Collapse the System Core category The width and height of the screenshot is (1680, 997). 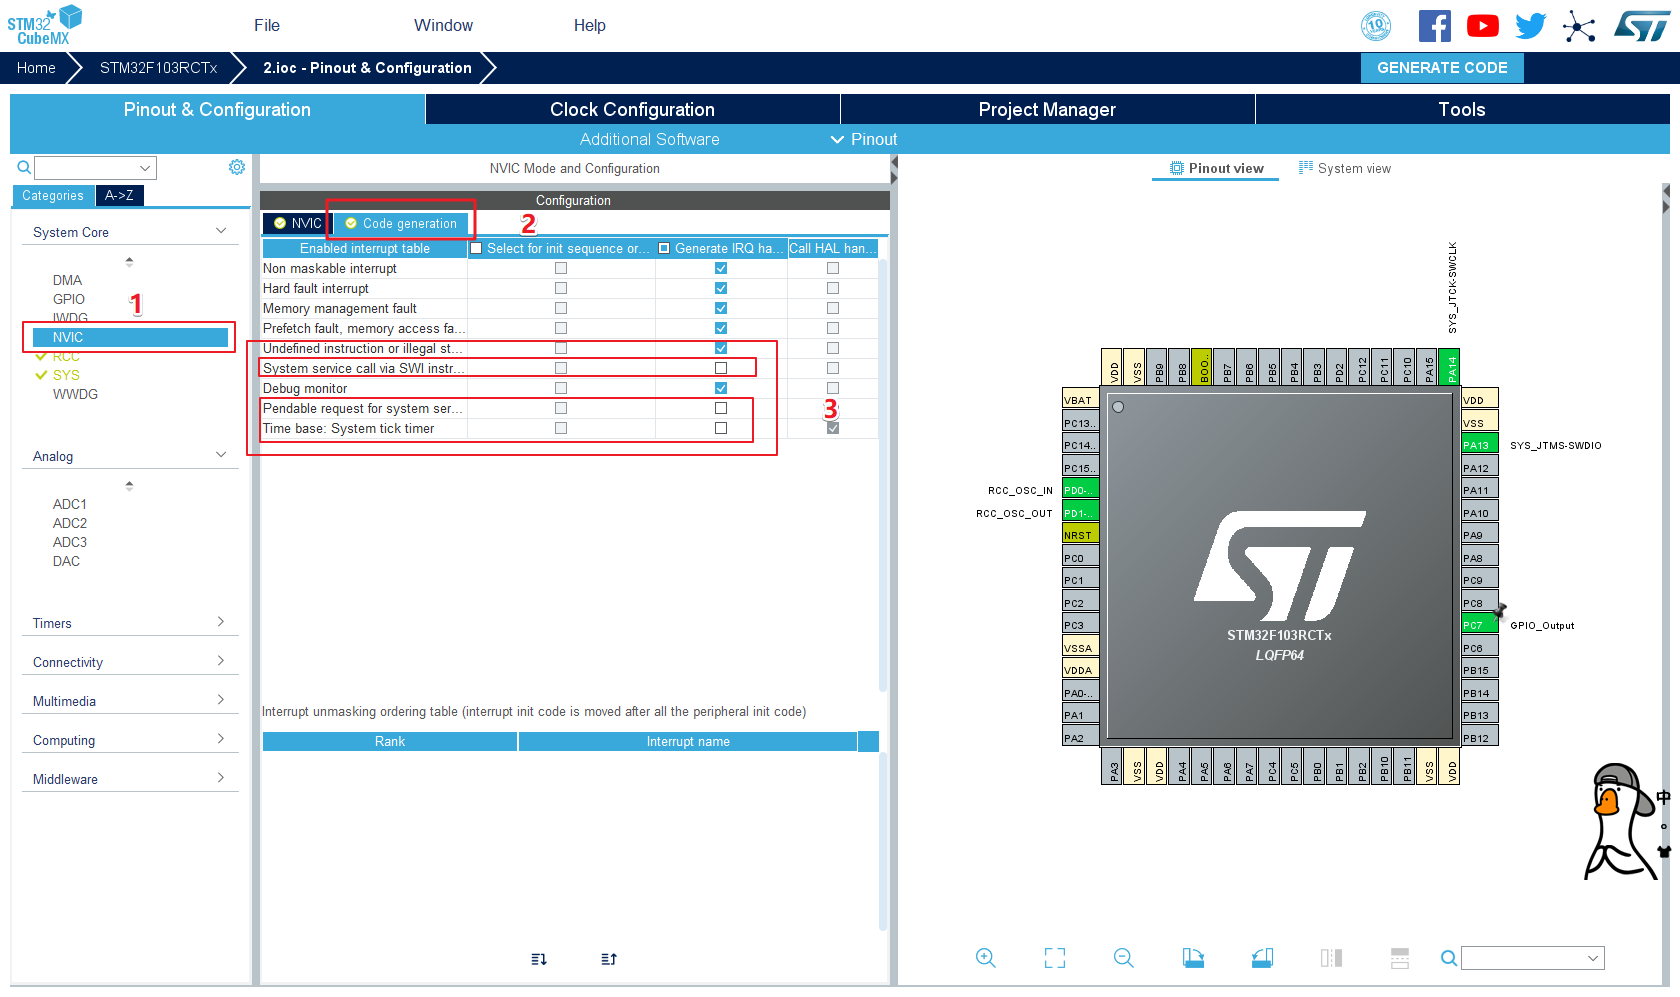221,231
